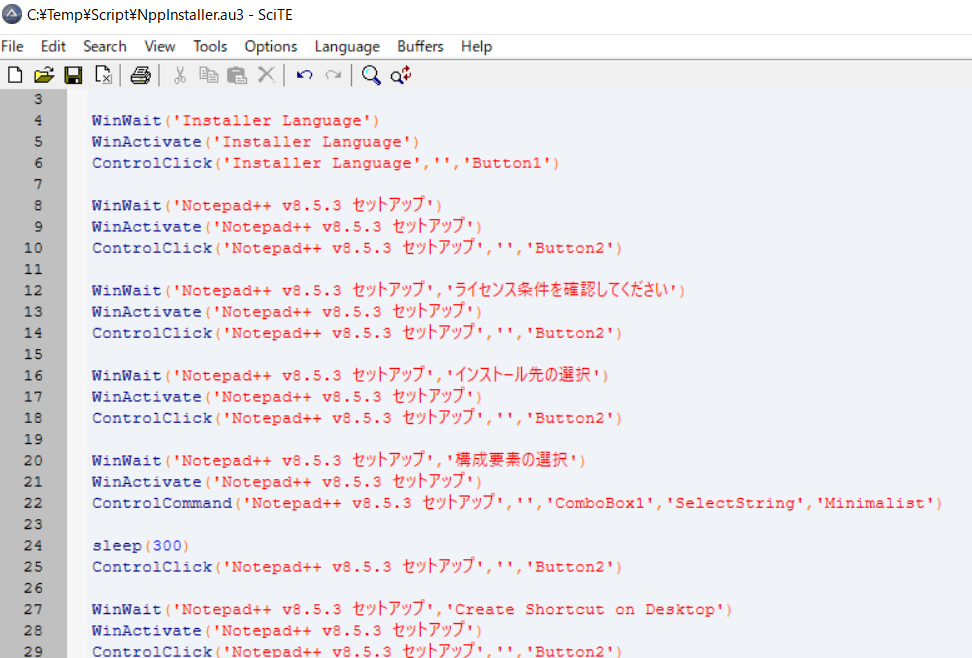Click the Copy icon in the toolbar

(x=208, y=75)
